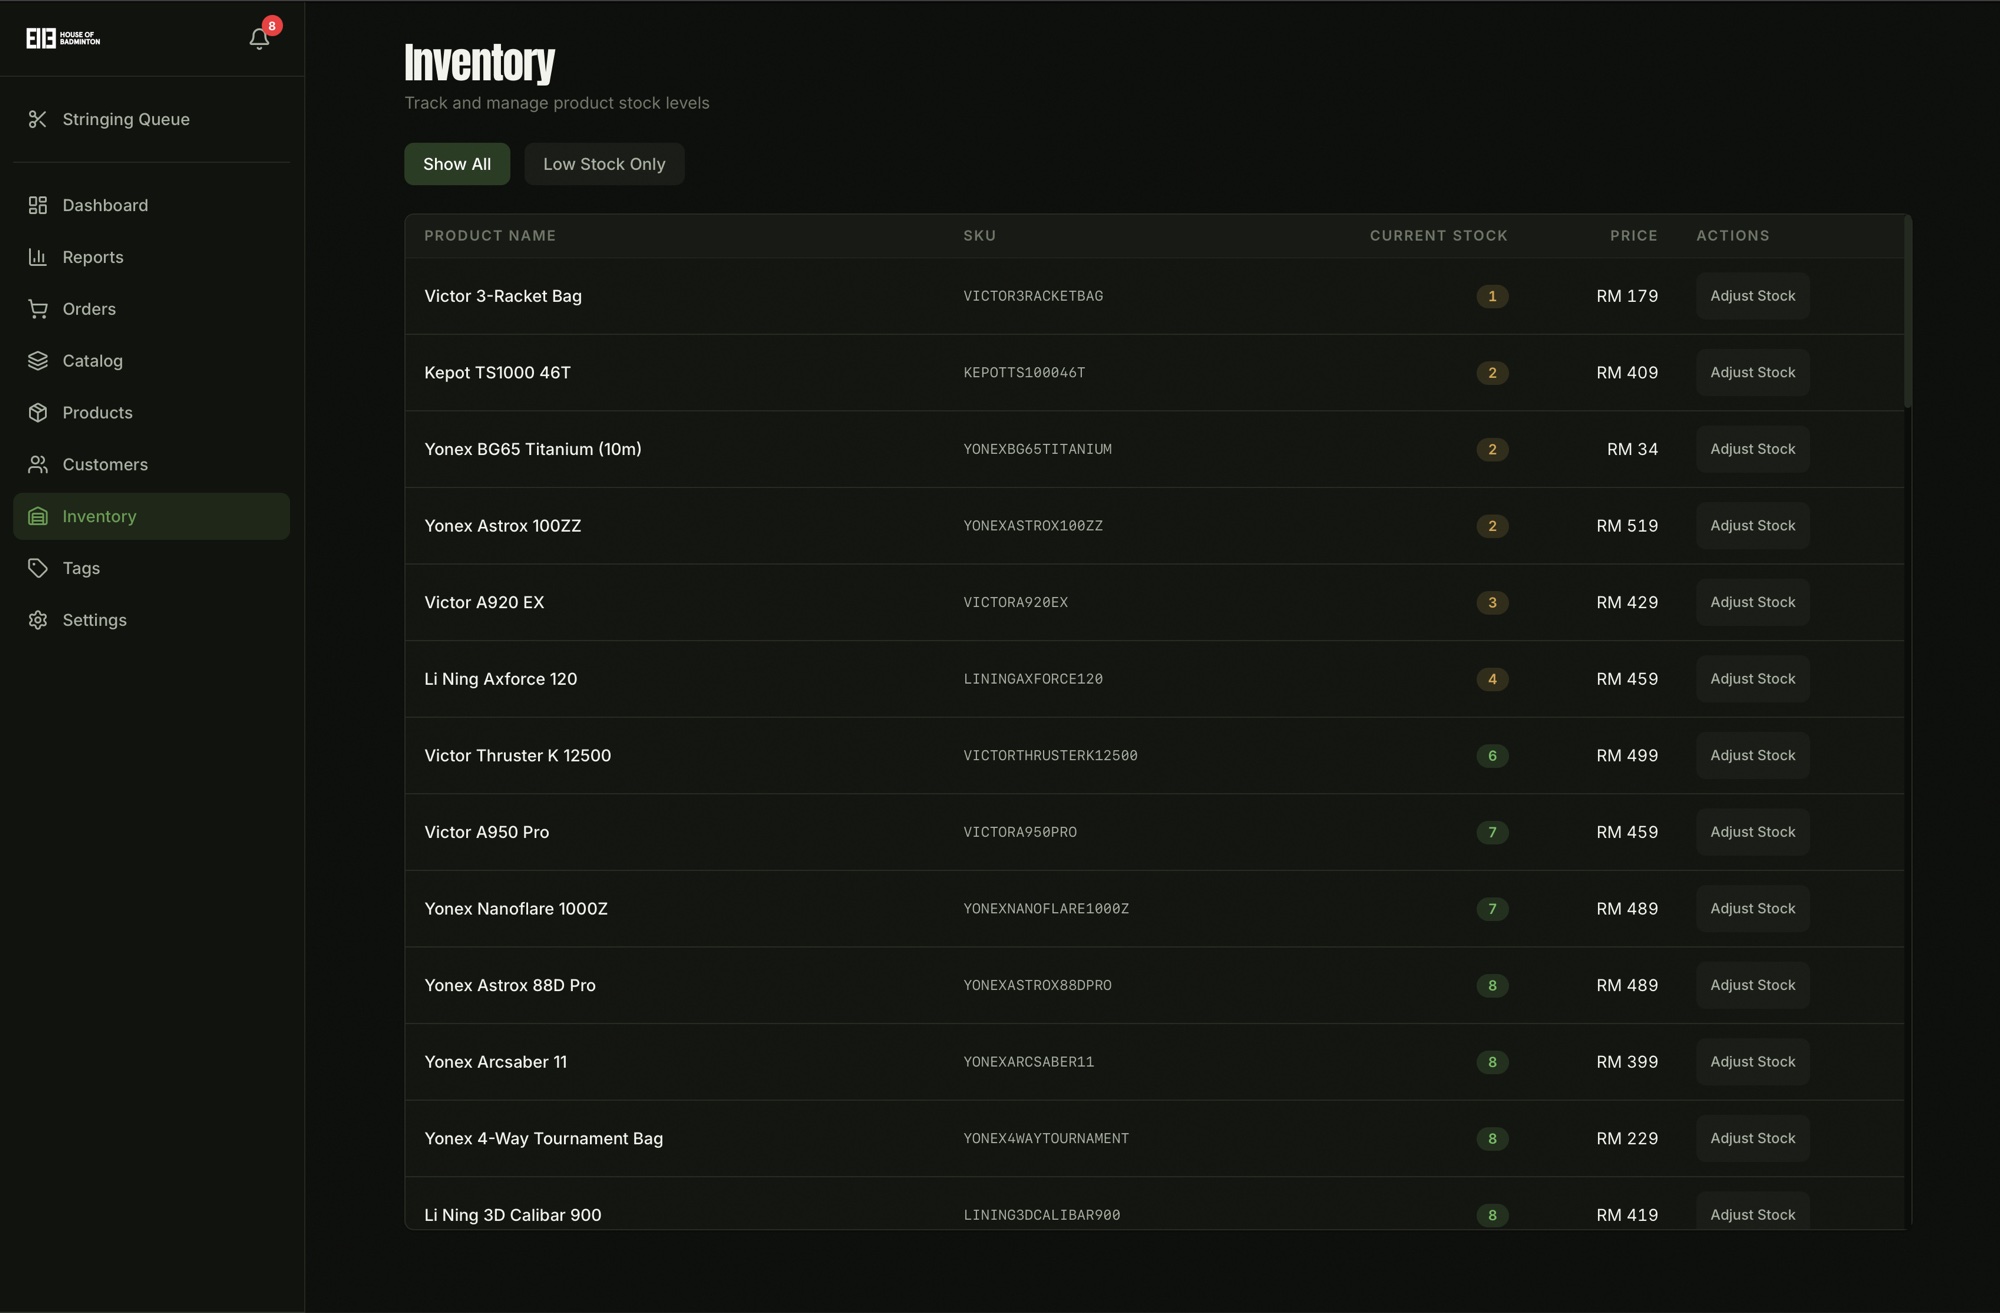
Task: Go to Dashboard in sidebar
Action: [x=151, y=205]
